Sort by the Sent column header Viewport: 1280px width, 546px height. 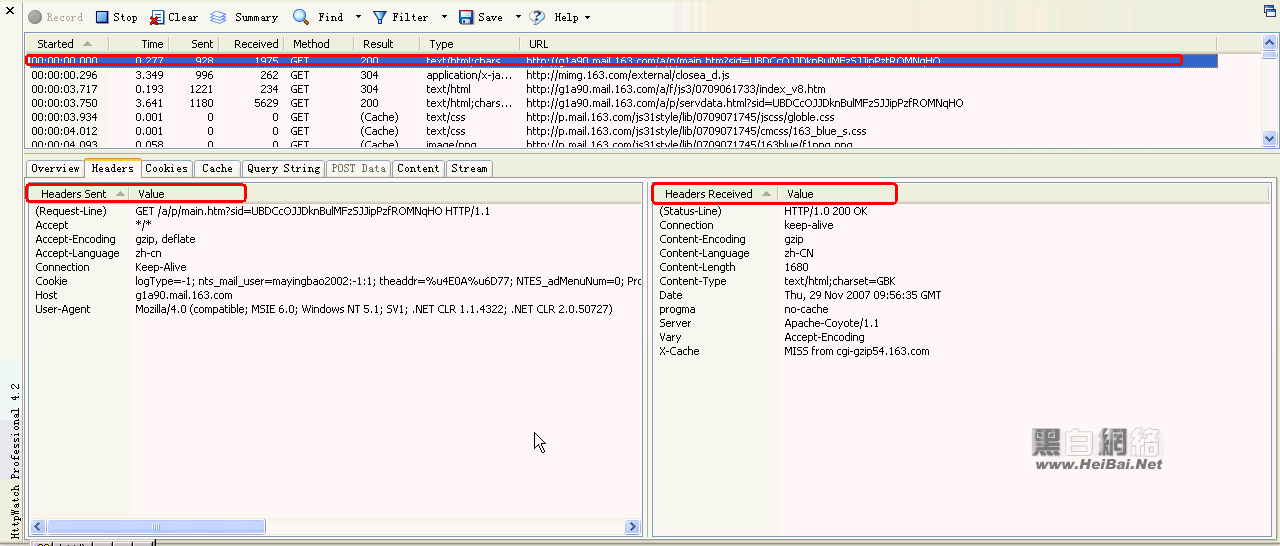click(x=192, y=44)
